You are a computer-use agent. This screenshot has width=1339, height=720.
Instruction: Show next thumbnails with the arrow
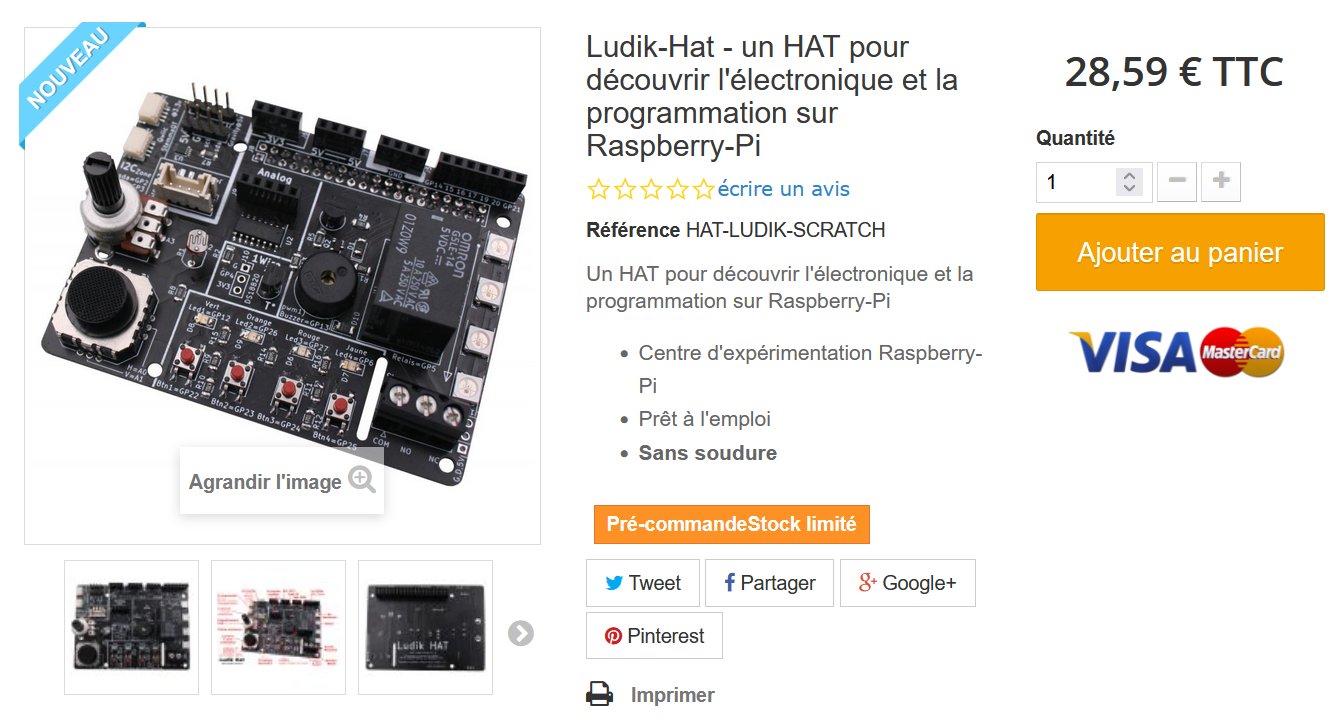pos(520,633)
